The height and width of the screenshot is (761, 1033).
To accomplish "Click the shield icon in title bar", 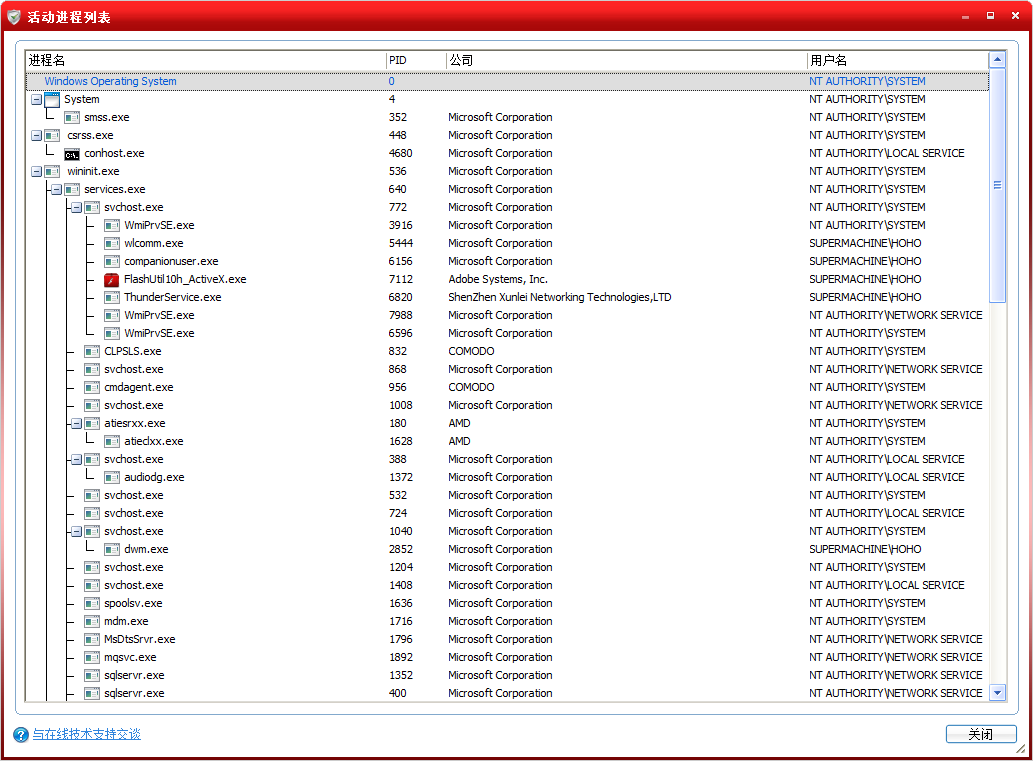I will click(14, 16).
